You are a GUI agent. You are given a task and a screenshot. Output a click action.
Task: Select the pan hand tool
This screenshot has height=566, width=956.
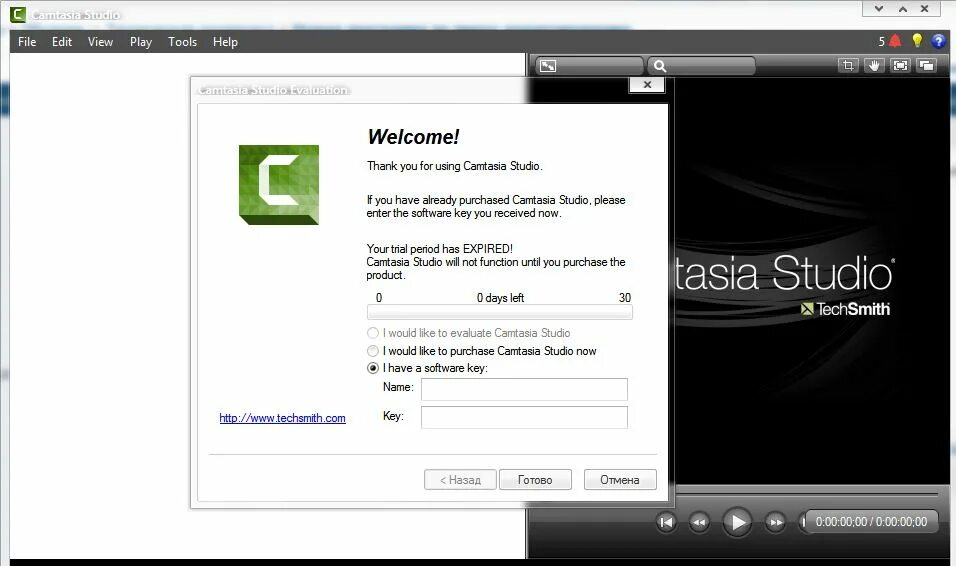(x=874, y=65)
